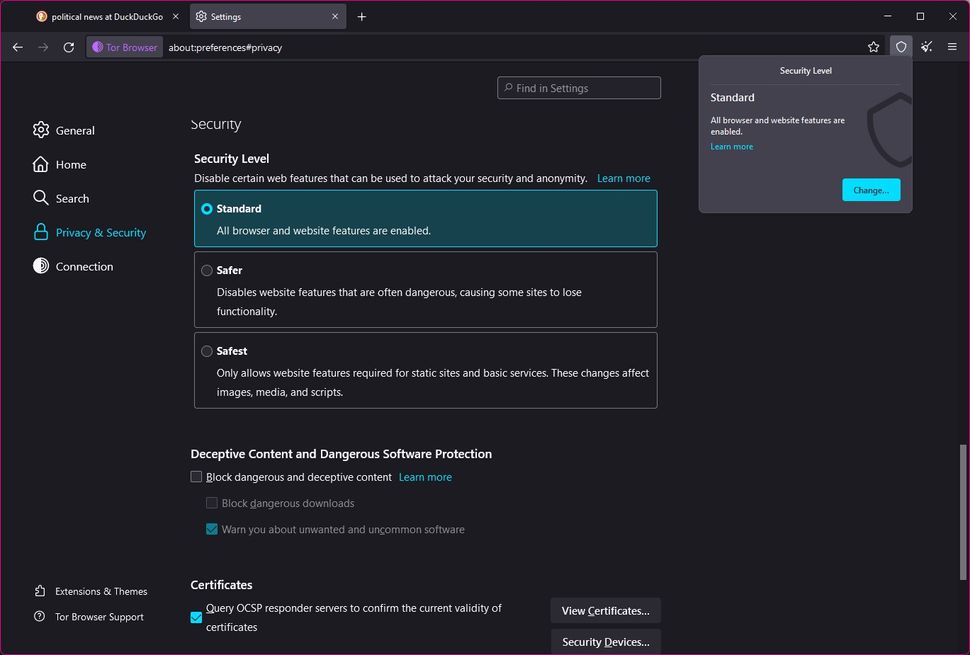Select the Safer security level

pyautogui.click(x=207, y=270)
